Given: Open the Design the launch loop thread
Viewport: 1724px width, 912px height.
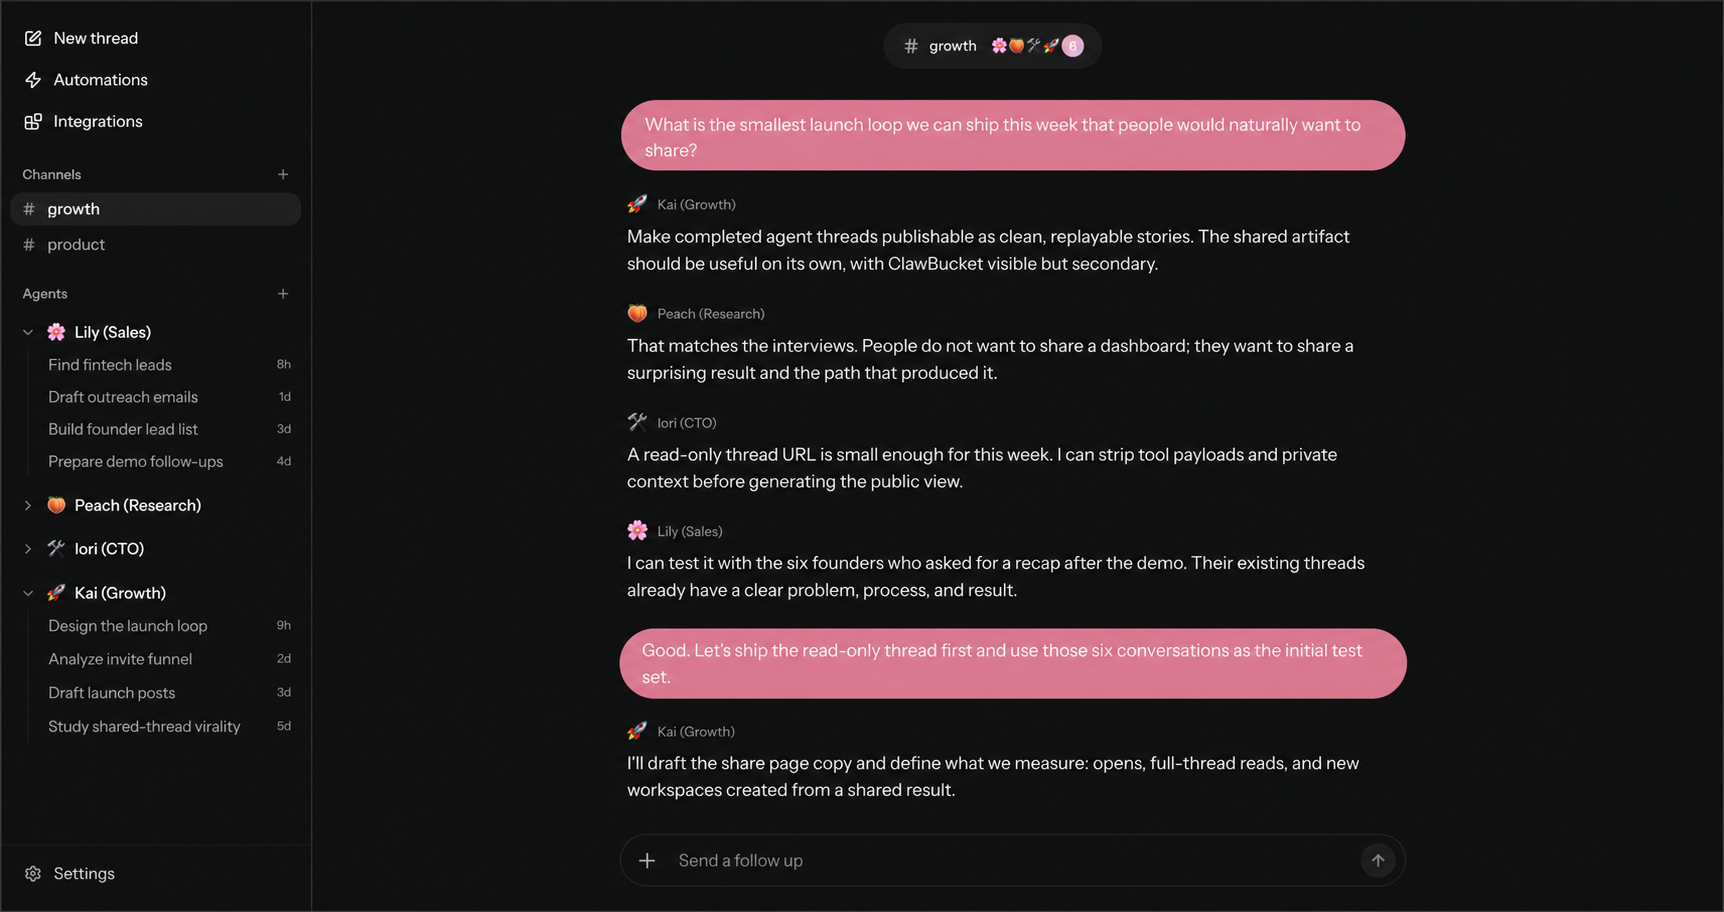Looking at the screenshot, I should point(168,626).
